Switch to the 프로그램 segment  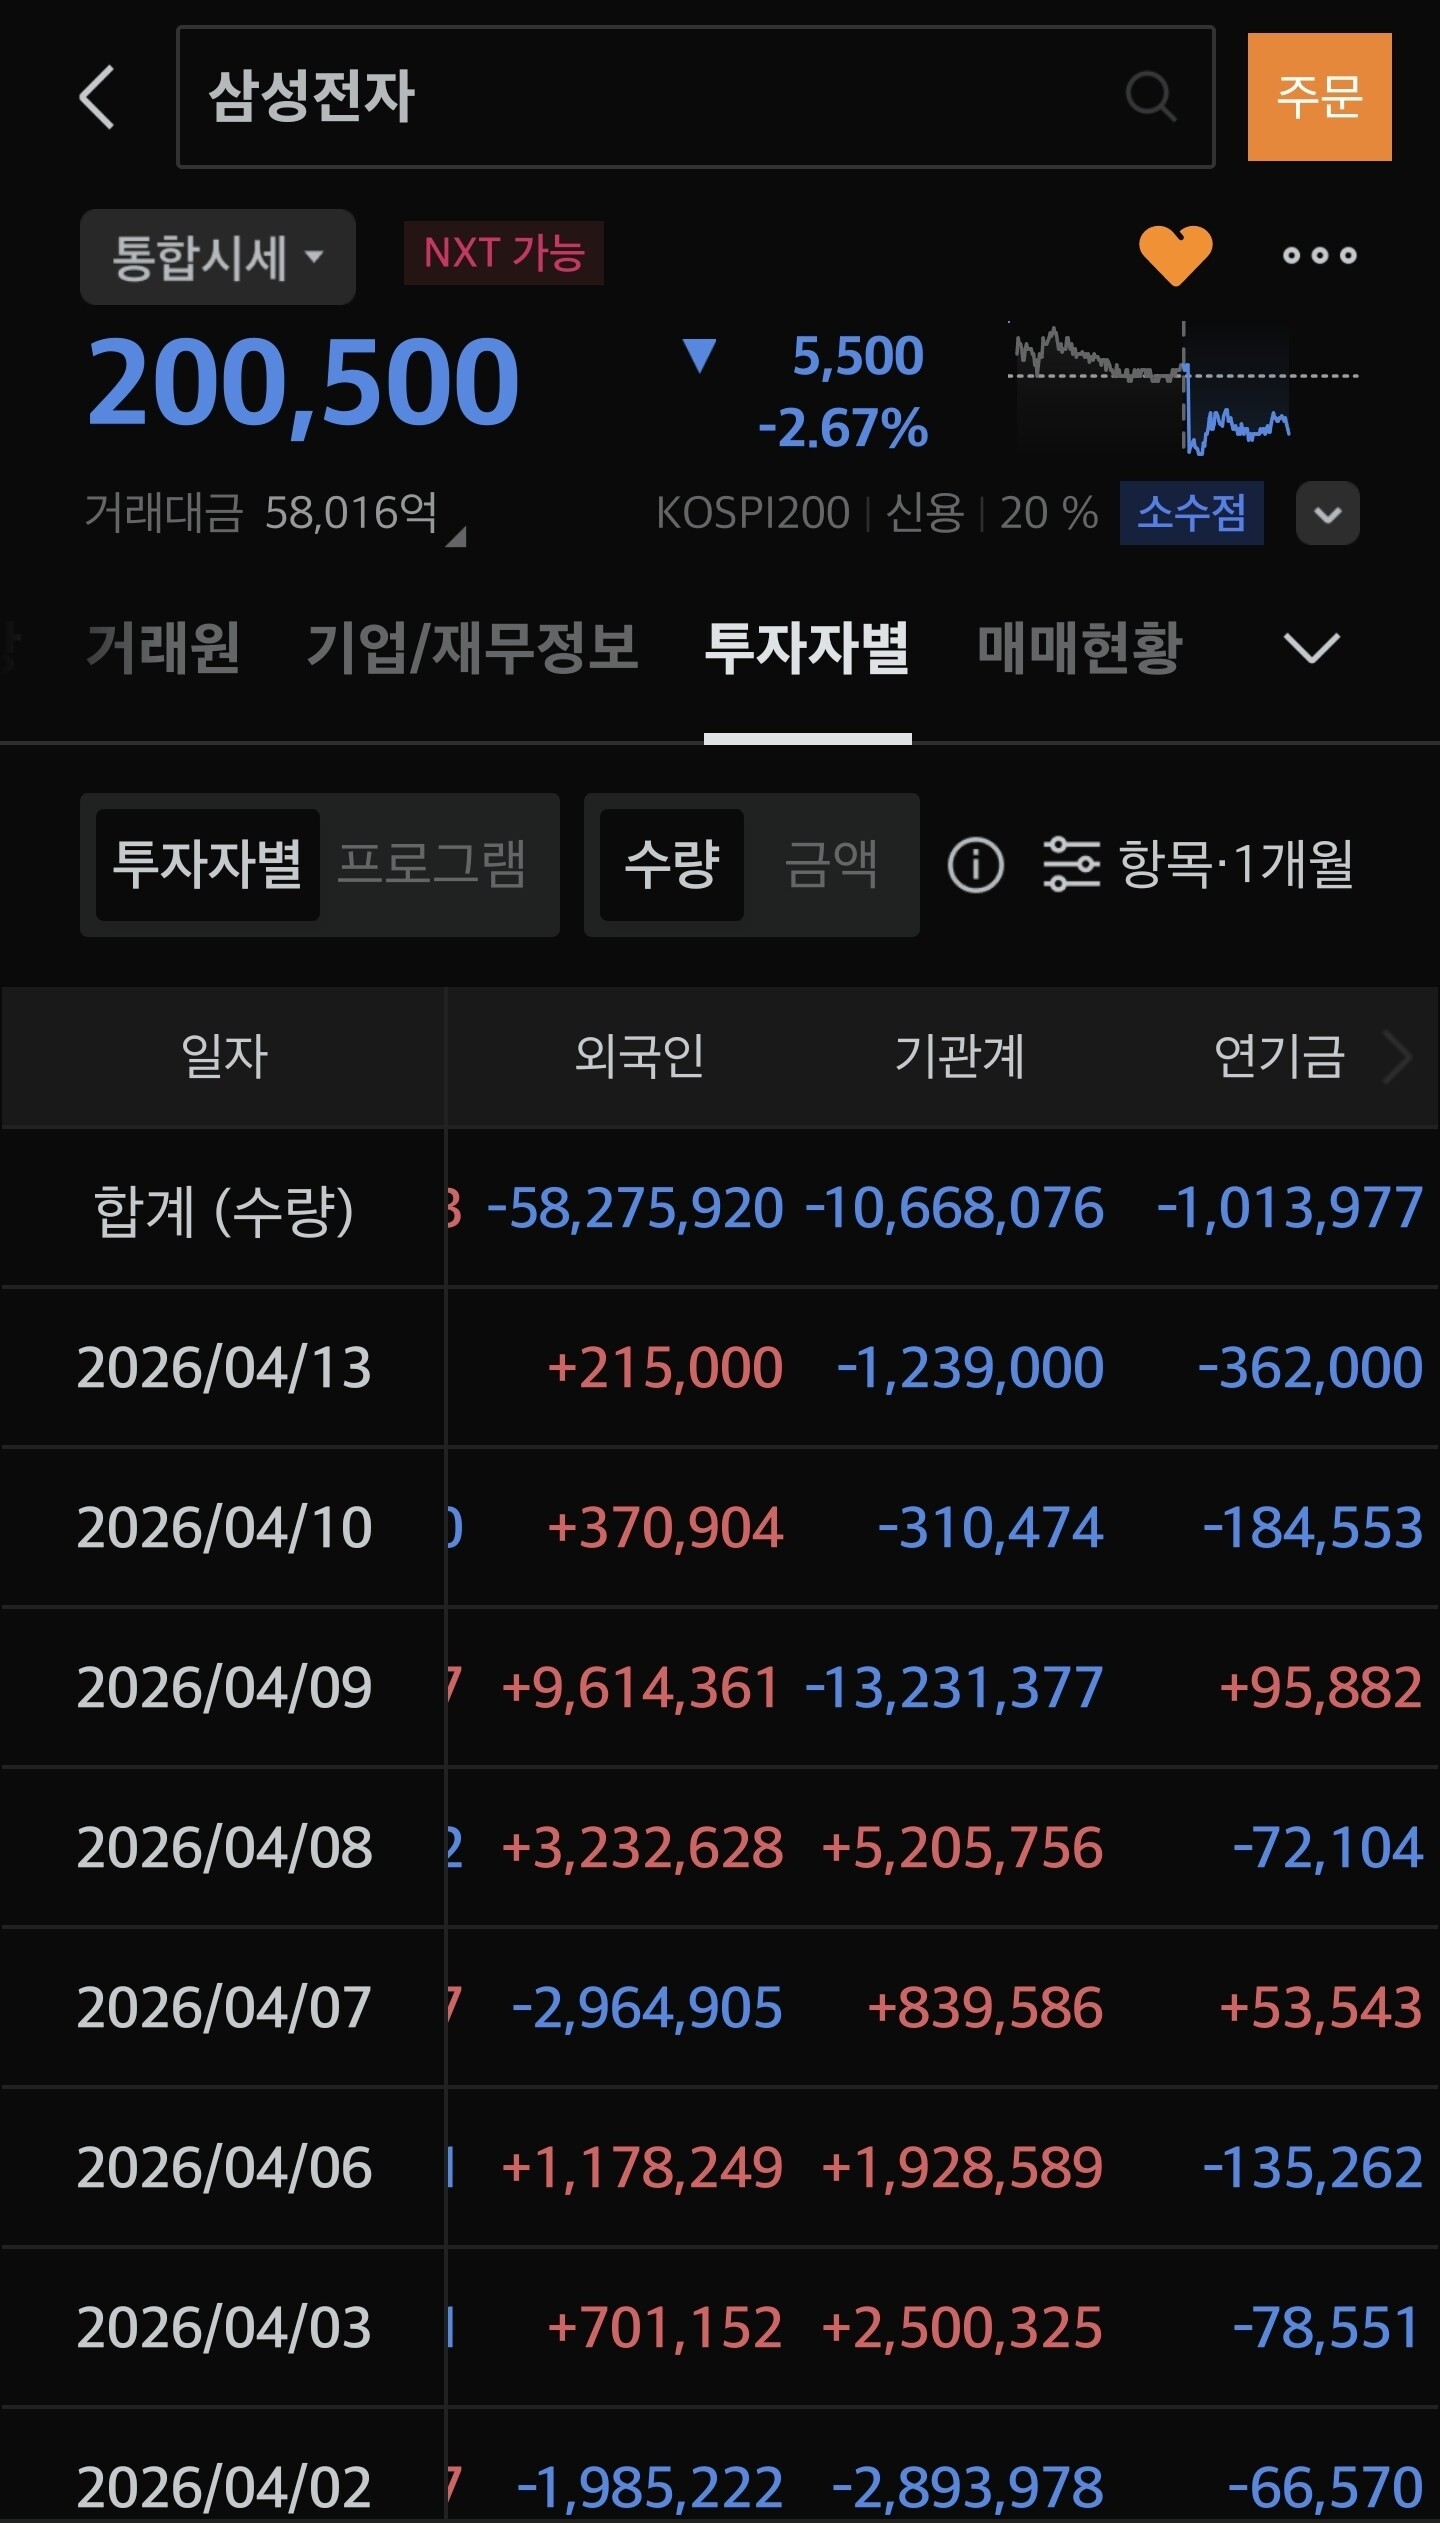(x=432, y=865)
